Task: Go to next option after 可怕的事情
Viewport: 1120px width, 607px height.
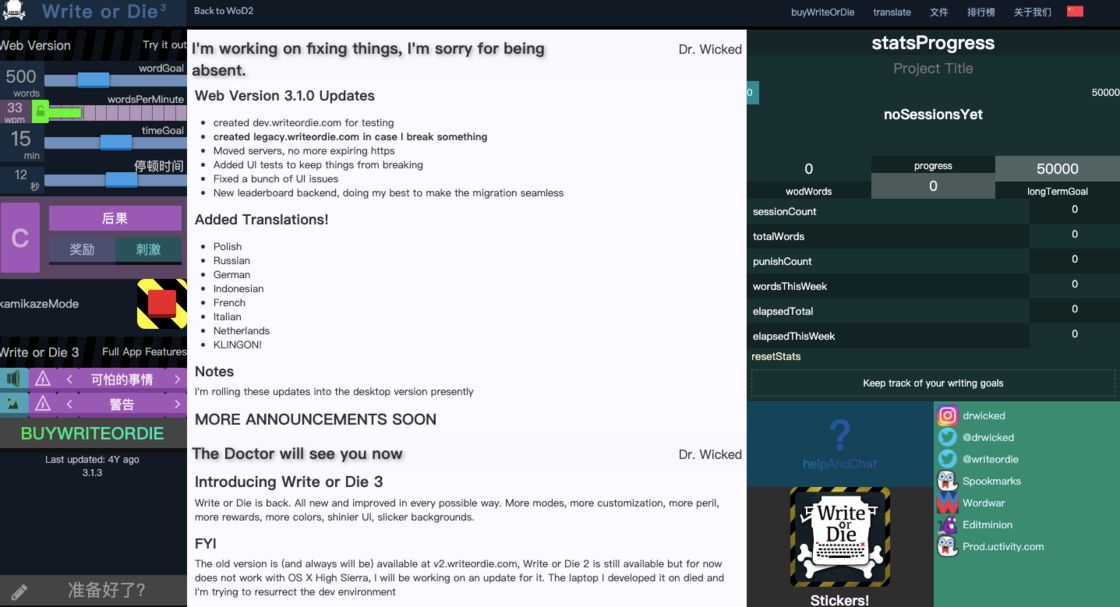Action: (177, 379)
